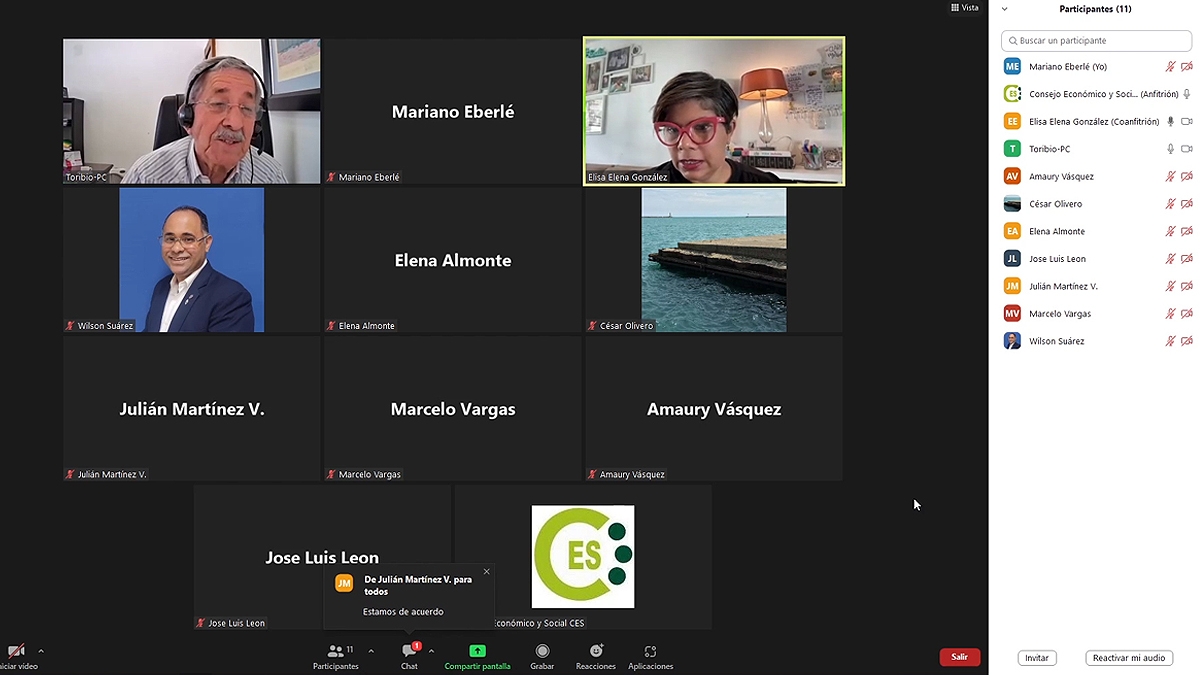Open the Estamos de acuerdo chat message
The width and height of the screenshot is (1200, 675).
click(403, 612)
